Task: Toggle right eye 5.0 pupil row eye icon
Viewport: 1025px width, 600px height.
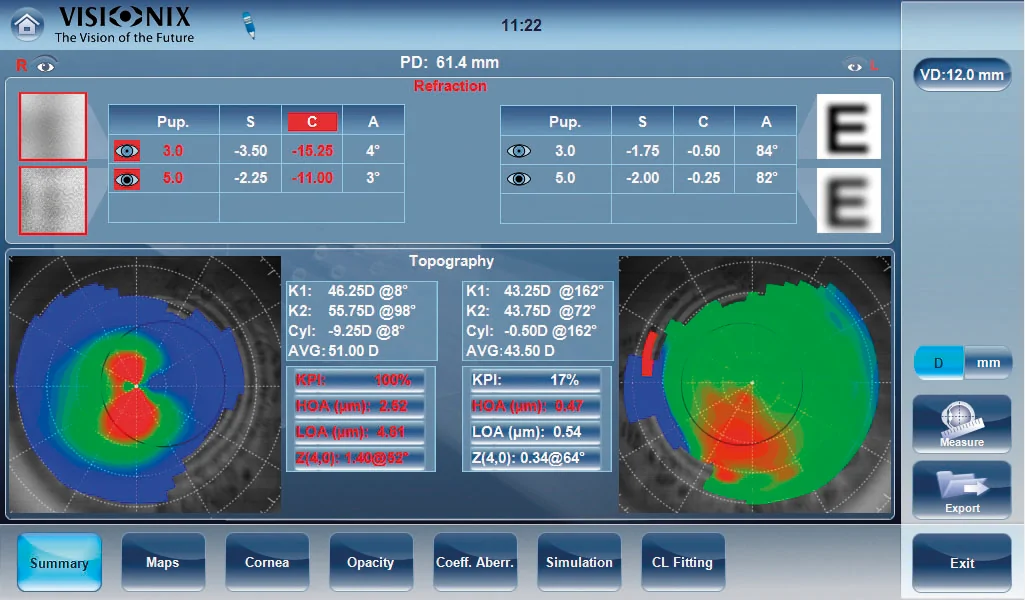Action: (127, 179)
